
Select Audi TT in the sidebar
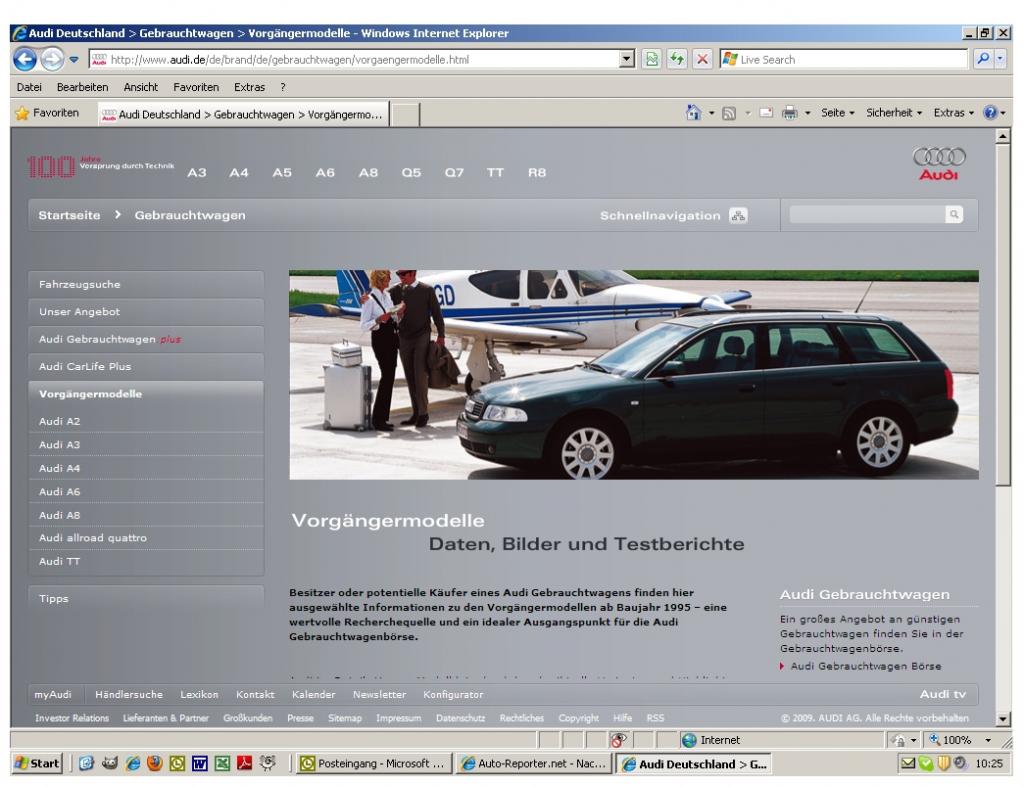146,561
